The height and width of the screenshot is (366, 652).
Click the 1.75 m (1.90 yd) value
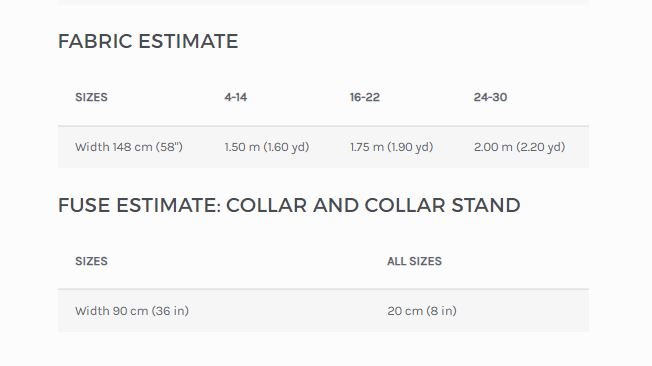pos(391,147)
